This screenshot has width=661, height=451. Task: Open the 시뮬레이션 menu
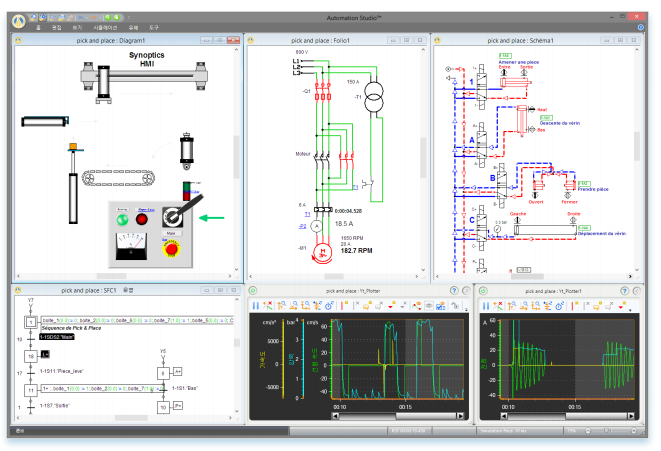click(x=106, y=28)
